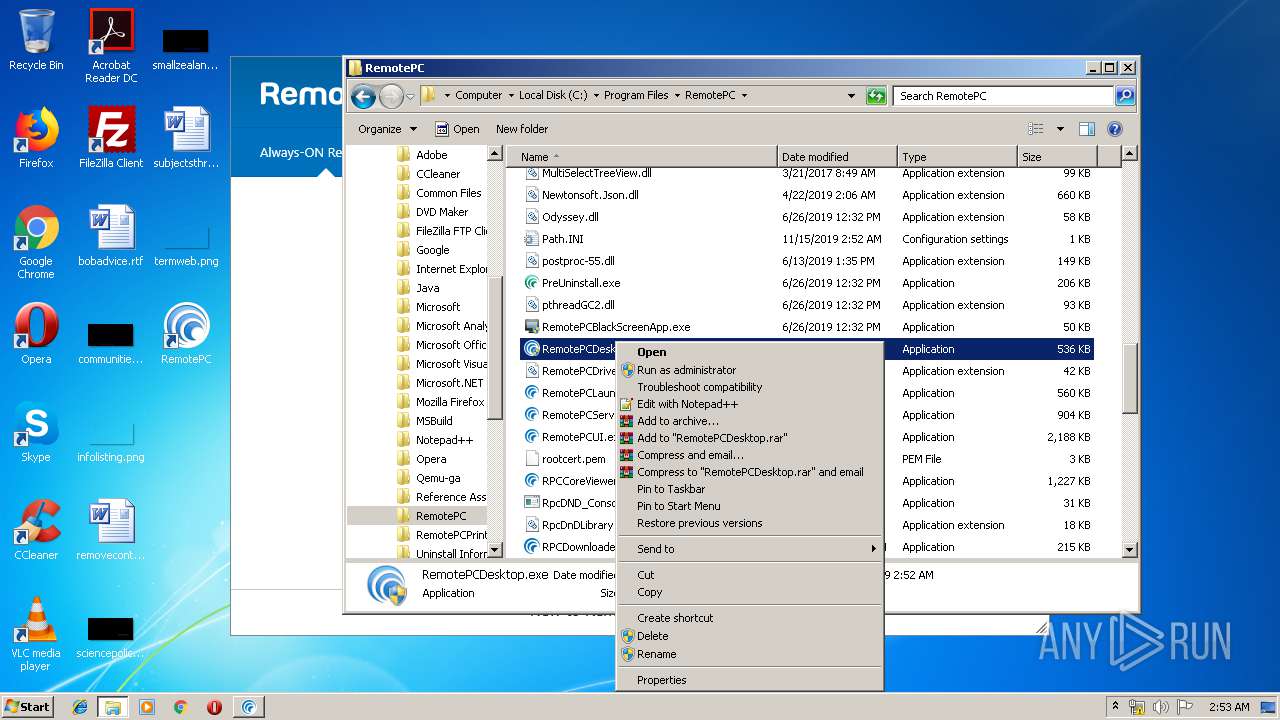Screen dimensions: 1280x720
Task: Click the file list vertical scrollbar thumb
Action: pos(1129,379)
